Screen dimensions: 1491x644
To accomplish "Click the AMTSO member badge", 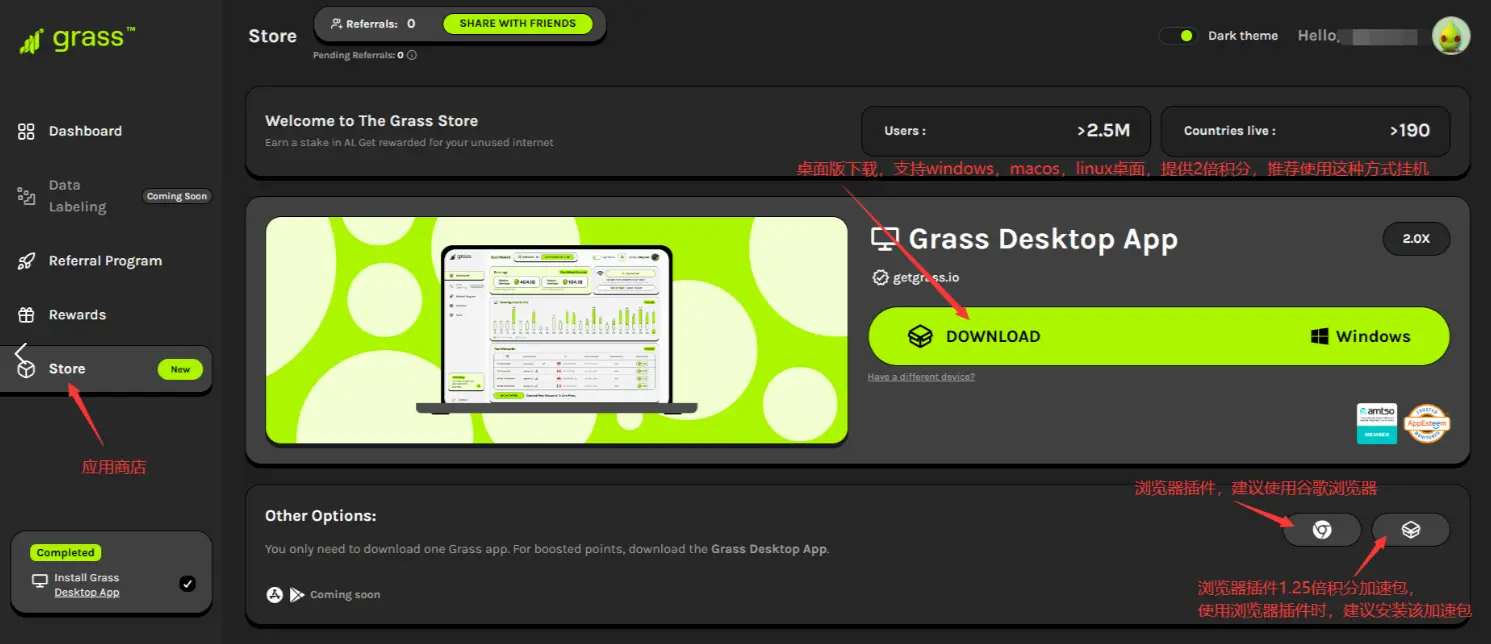I will (1376, 423).
